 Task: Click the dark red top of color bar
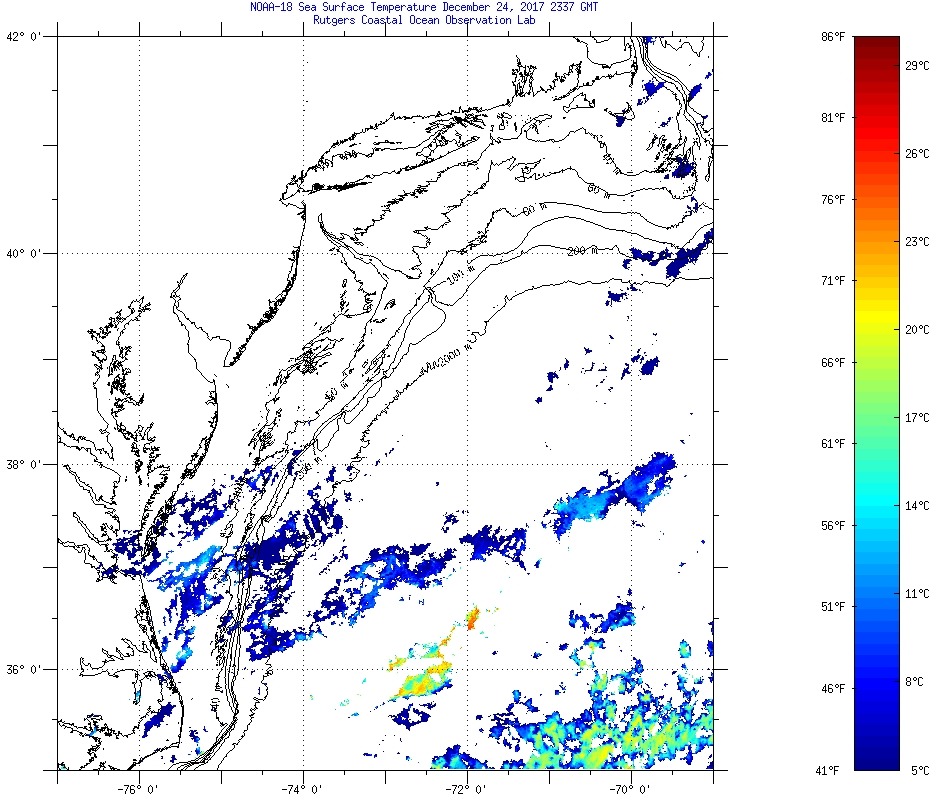tap(877, 45)
